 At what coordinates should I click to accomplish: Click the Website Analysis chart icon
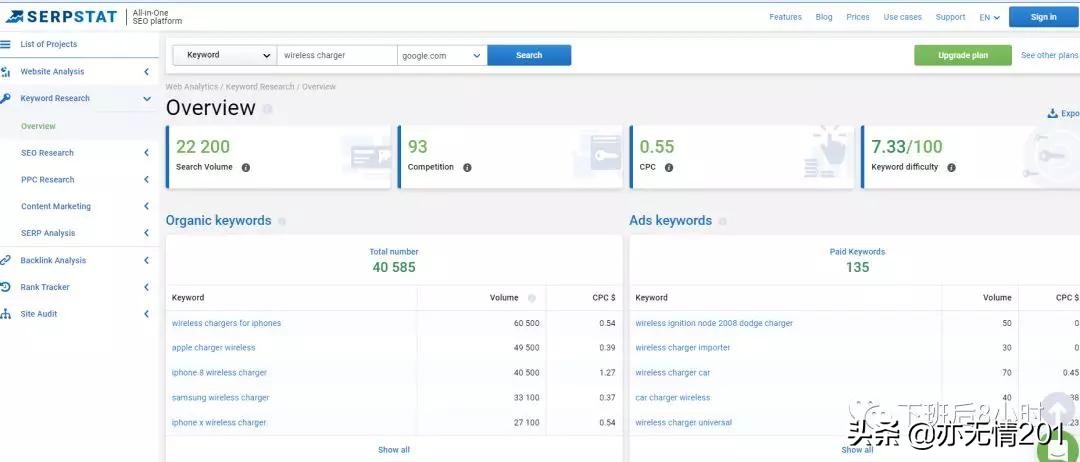[x=6, y=72]
